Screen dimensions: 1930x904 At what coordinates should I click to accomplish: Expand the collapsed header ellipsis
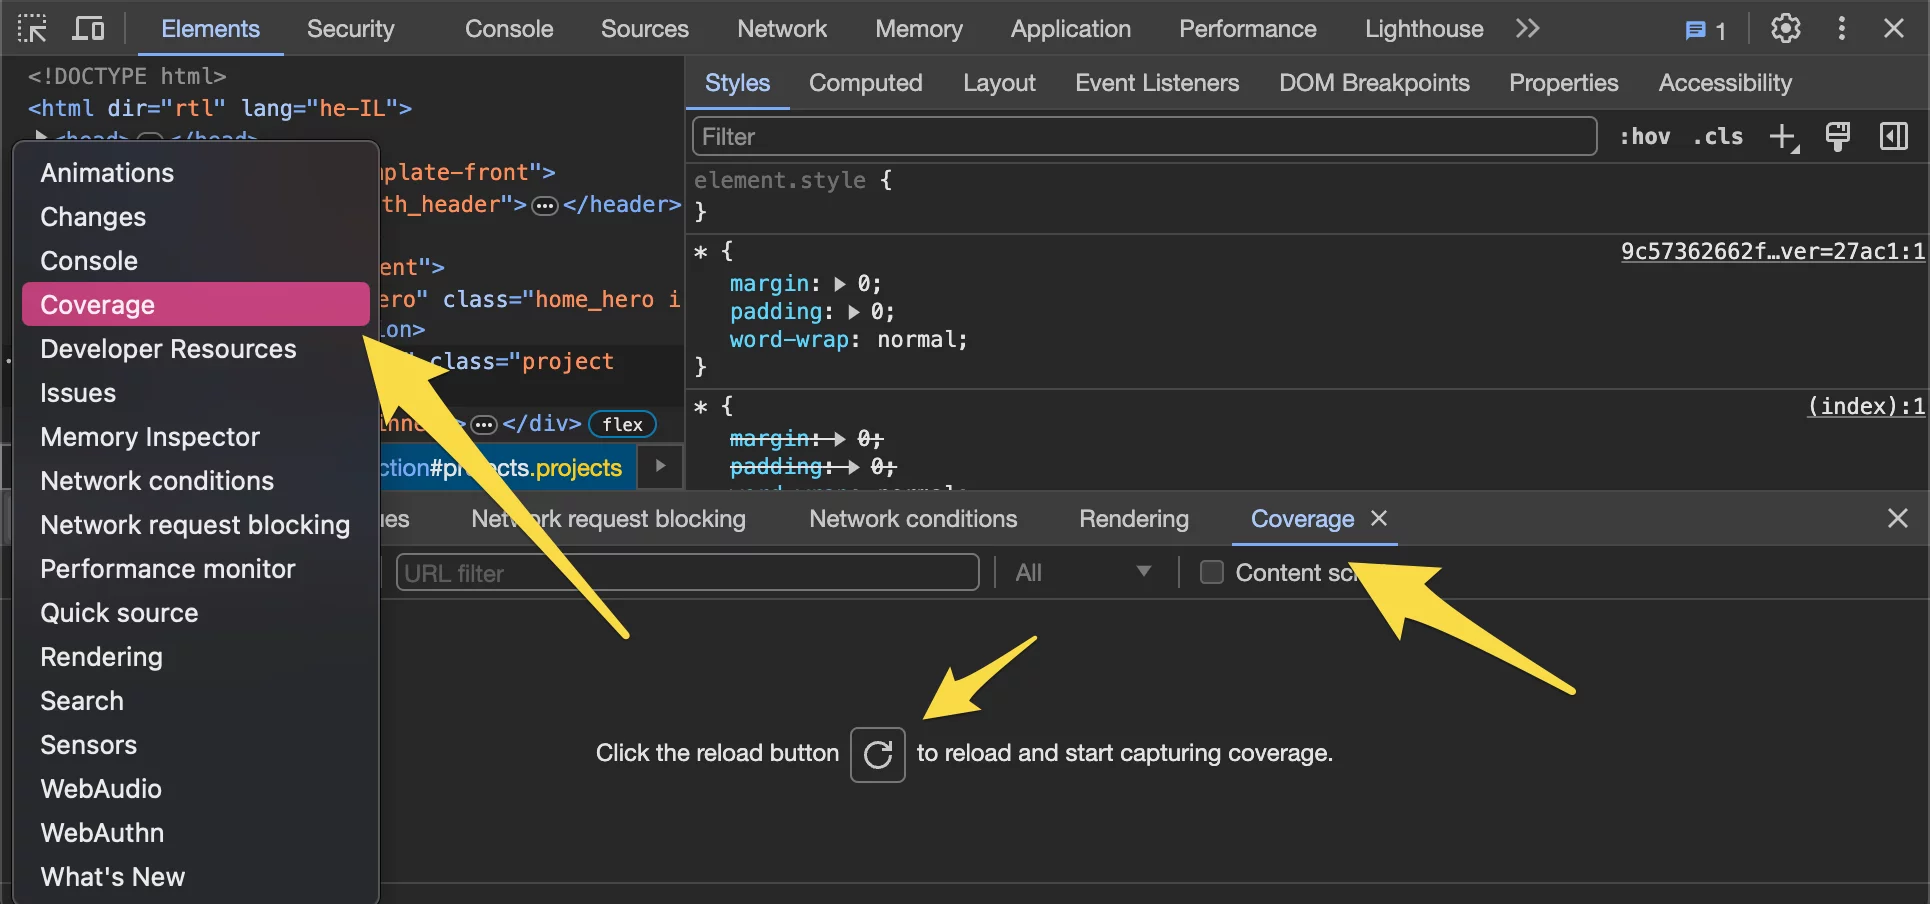click(544, 206)
